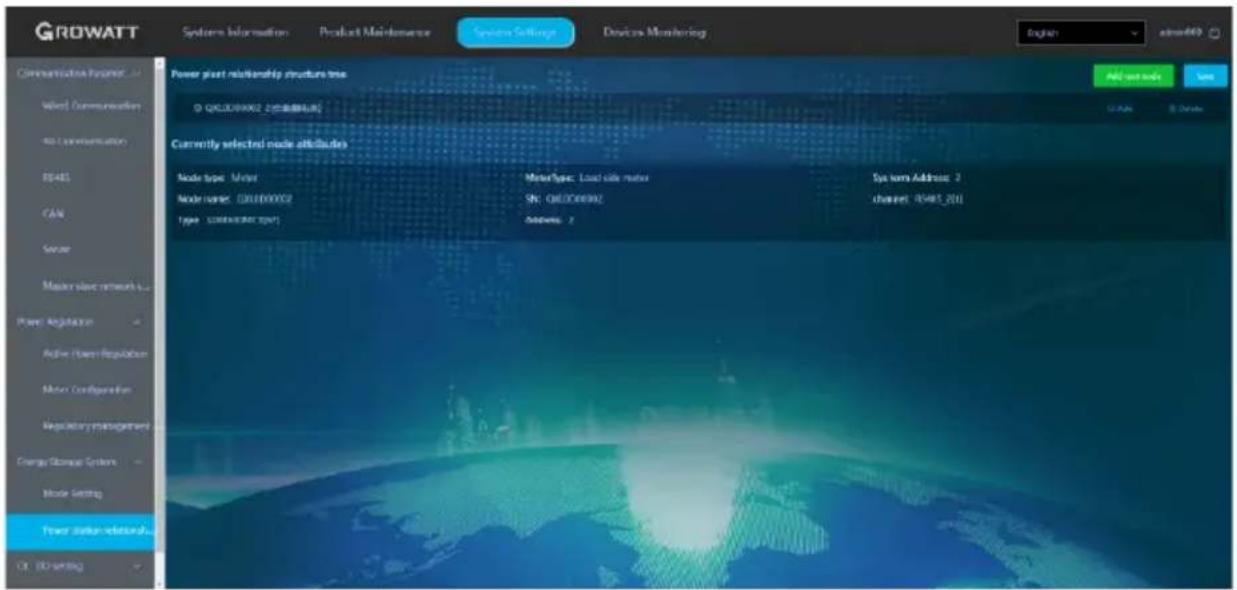Select the highlighted Power station relationship entry
The width and height of the screenshot is (1237, 590).
tap(79, 530)
